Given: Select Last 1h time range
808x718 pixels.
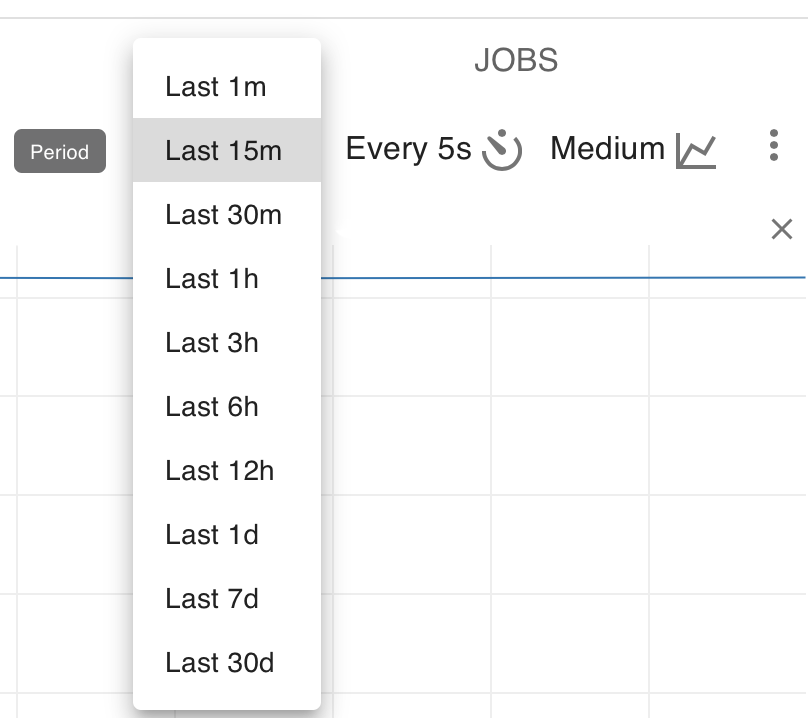Looking at the screenshot, I should 227,278.
